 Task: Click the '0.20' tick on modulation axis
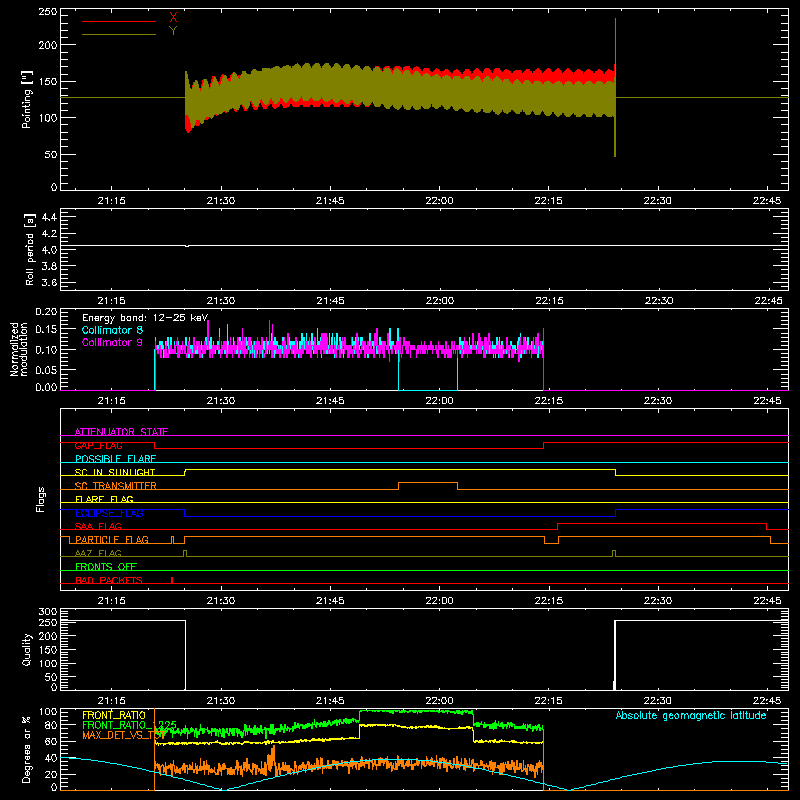pyautogui.click(x=46, y=312)
